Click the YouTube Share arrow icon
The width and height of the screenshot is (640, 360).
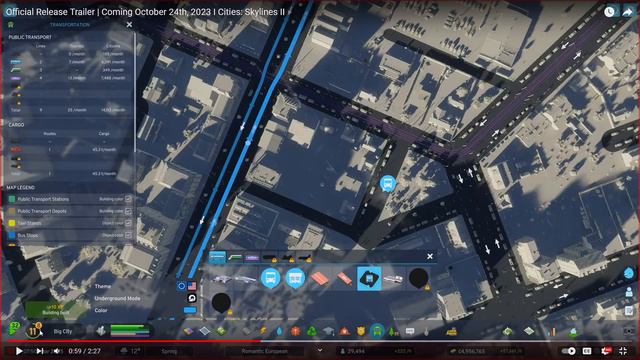click(627, 12)
